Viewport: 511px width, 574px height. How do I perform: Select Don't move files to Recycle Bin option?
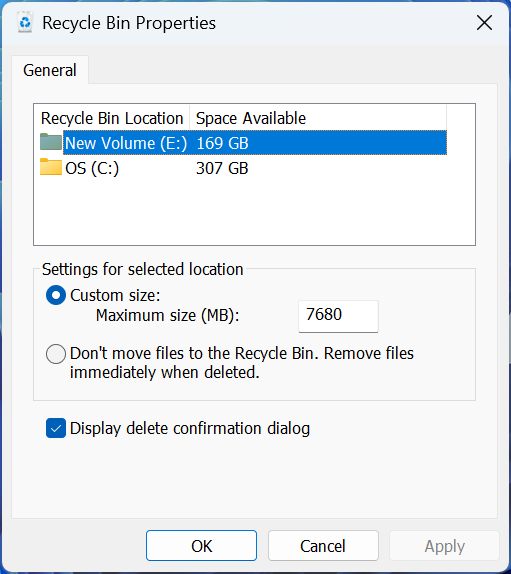point(56,354)
